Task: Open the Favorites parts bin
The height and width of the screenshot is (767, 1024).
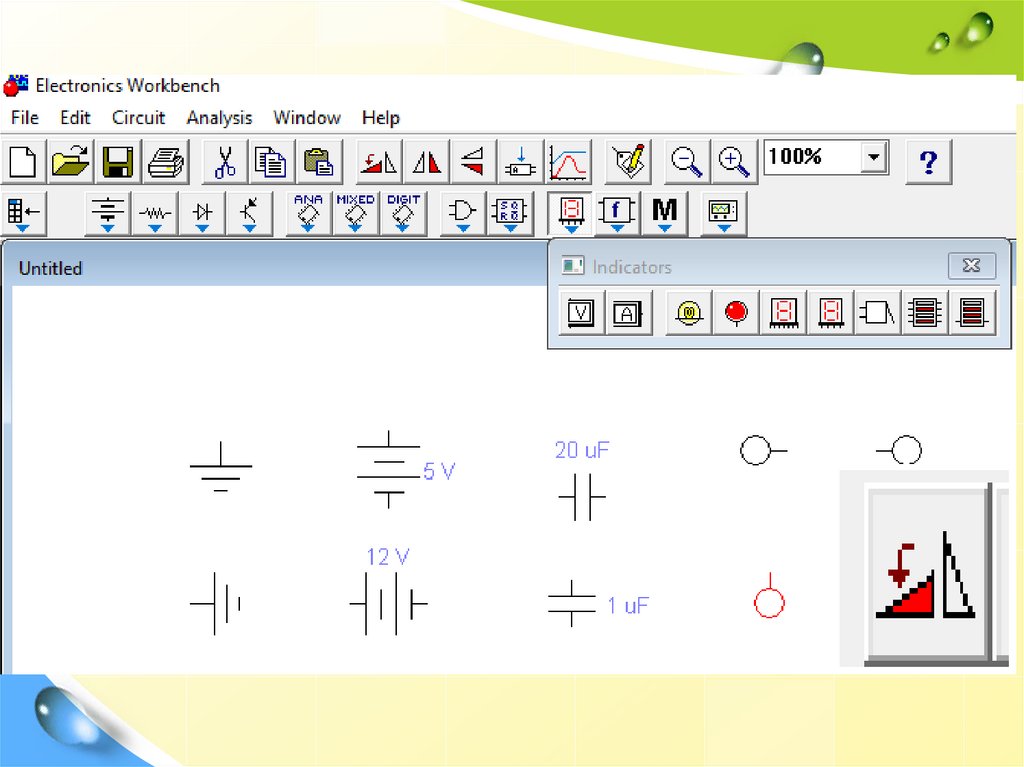Action: [x=24, y=213]
